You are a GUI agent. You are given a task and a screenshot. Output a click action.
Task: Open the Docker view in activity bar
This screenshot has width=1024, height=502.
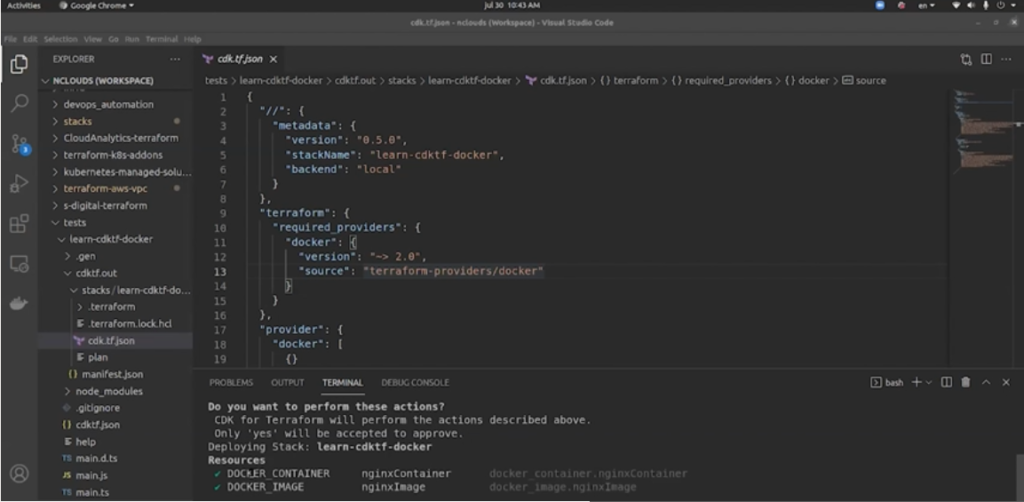[x=19, y=304]
